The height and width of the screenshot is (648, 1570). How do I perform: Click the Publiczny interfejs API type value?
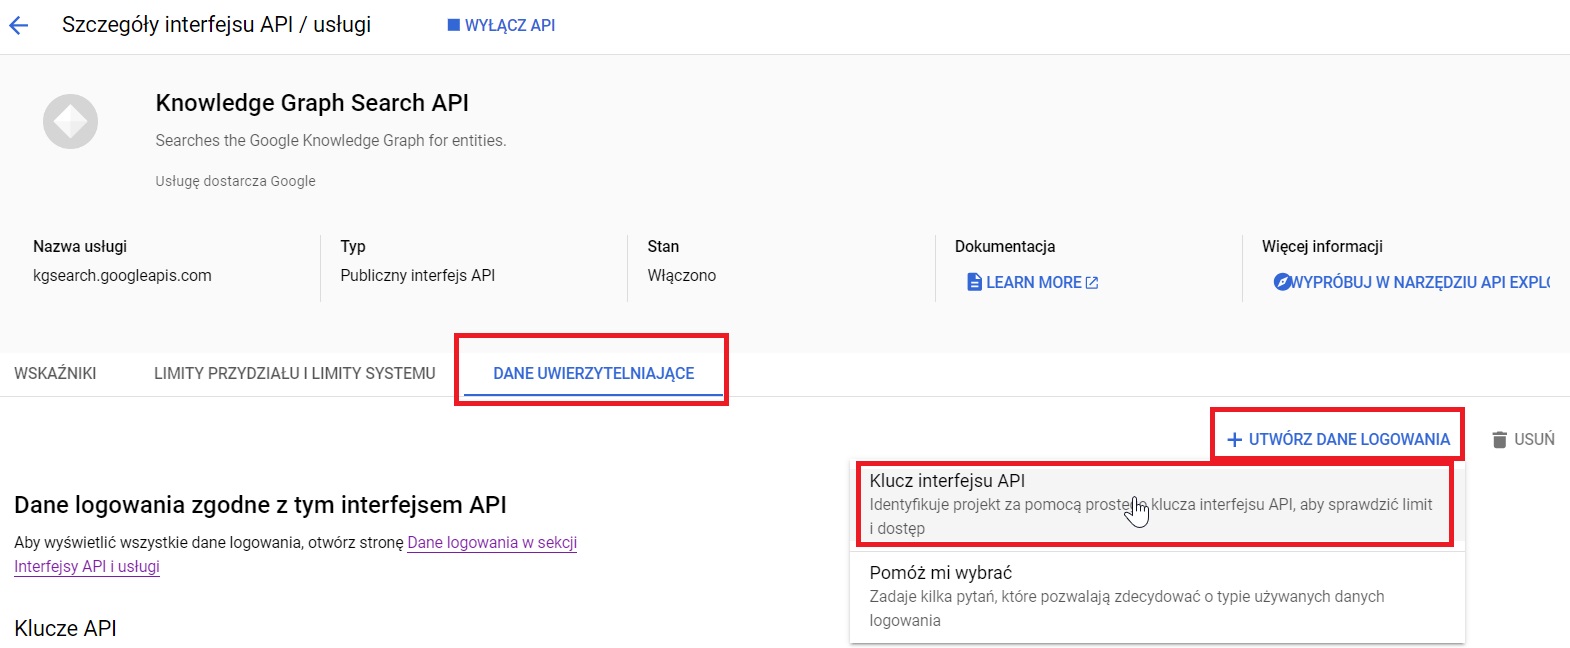(x=418, y=276)
